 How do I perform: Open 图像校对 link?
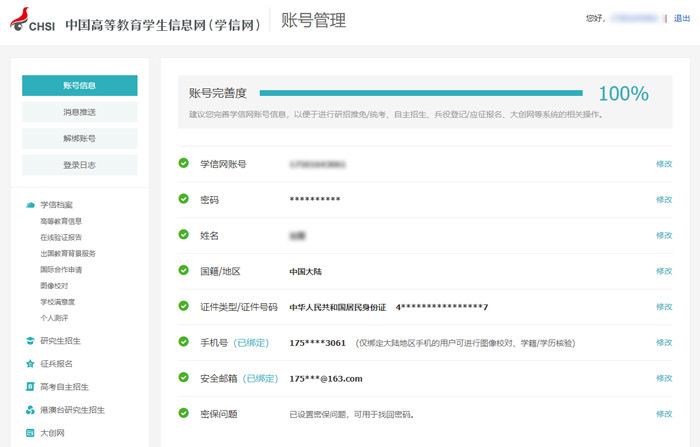coord(54,285)
